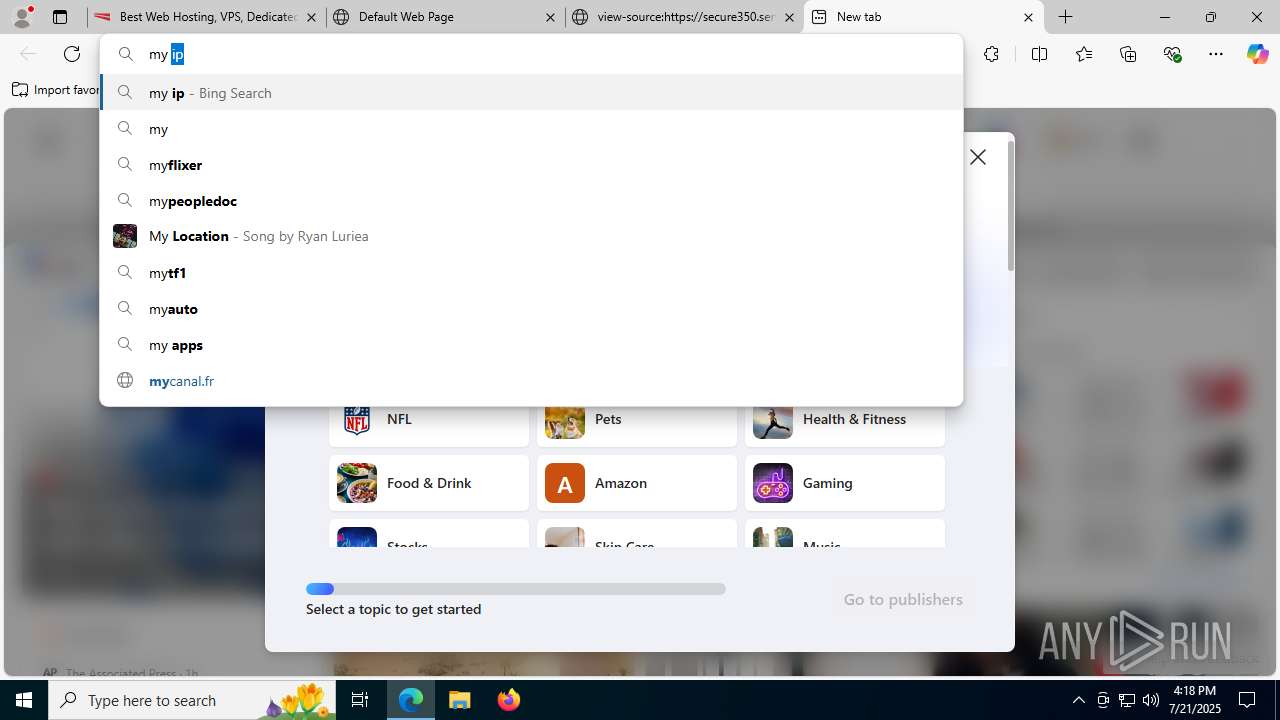The image size is (1280, 720).
Task: Close the Best Web Hosting tab
Action: pyautogui.click(x=312, y=17)
